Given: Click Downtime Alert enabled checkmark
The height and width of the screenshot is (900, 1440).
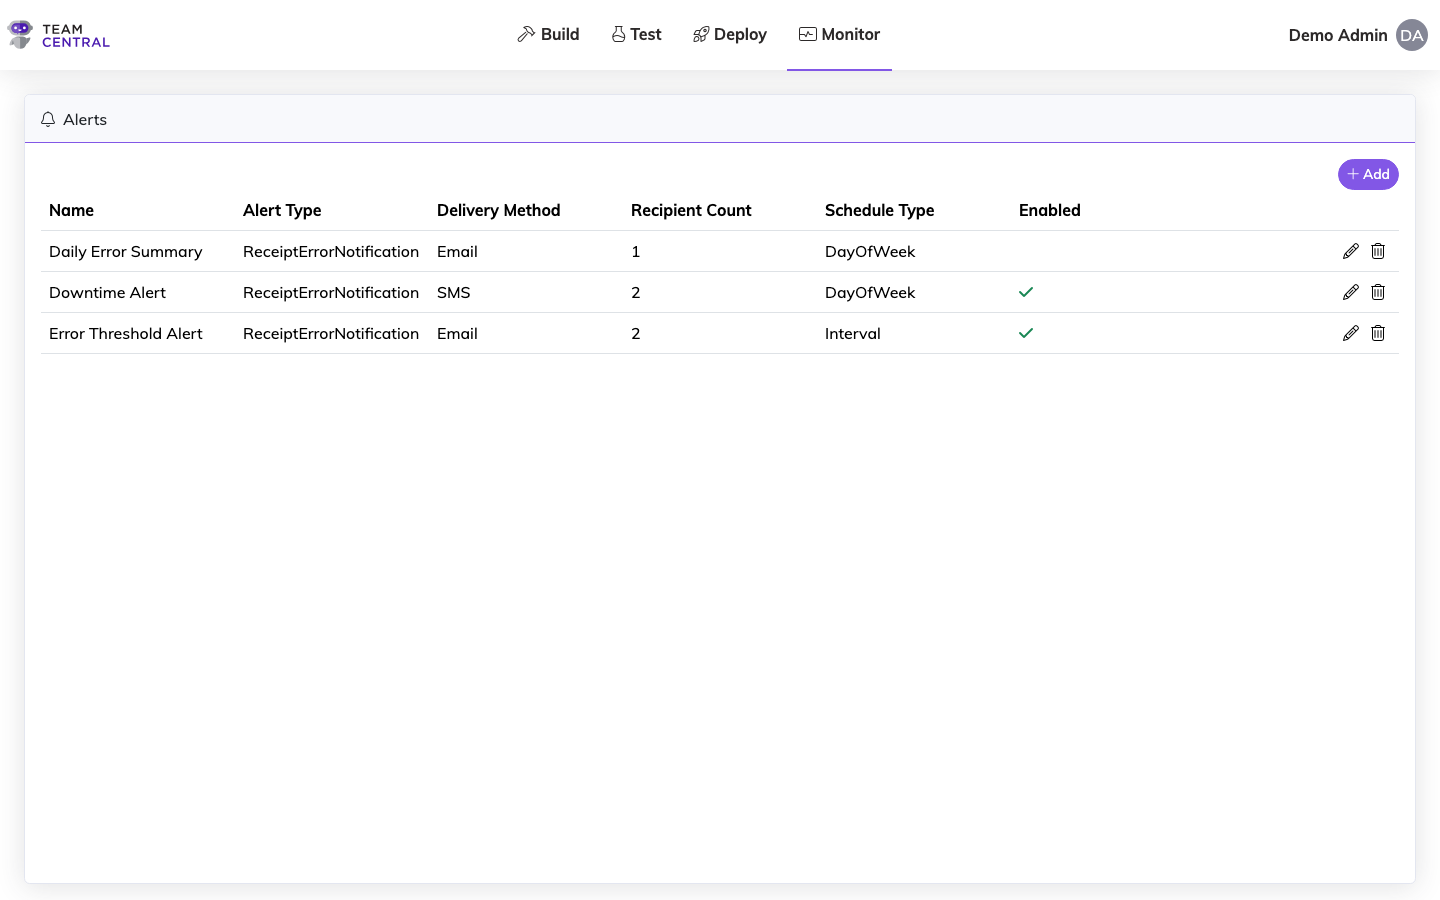Looking at the screenshot, I should pos(1025,292).
